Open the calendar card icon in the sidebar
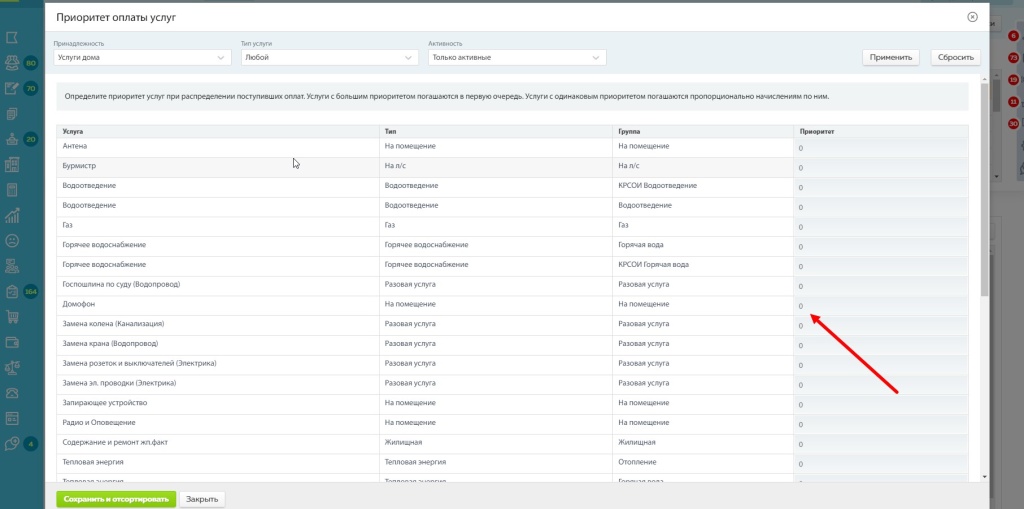The width and height of the screenshot is (1024, 509). point(11,418)
